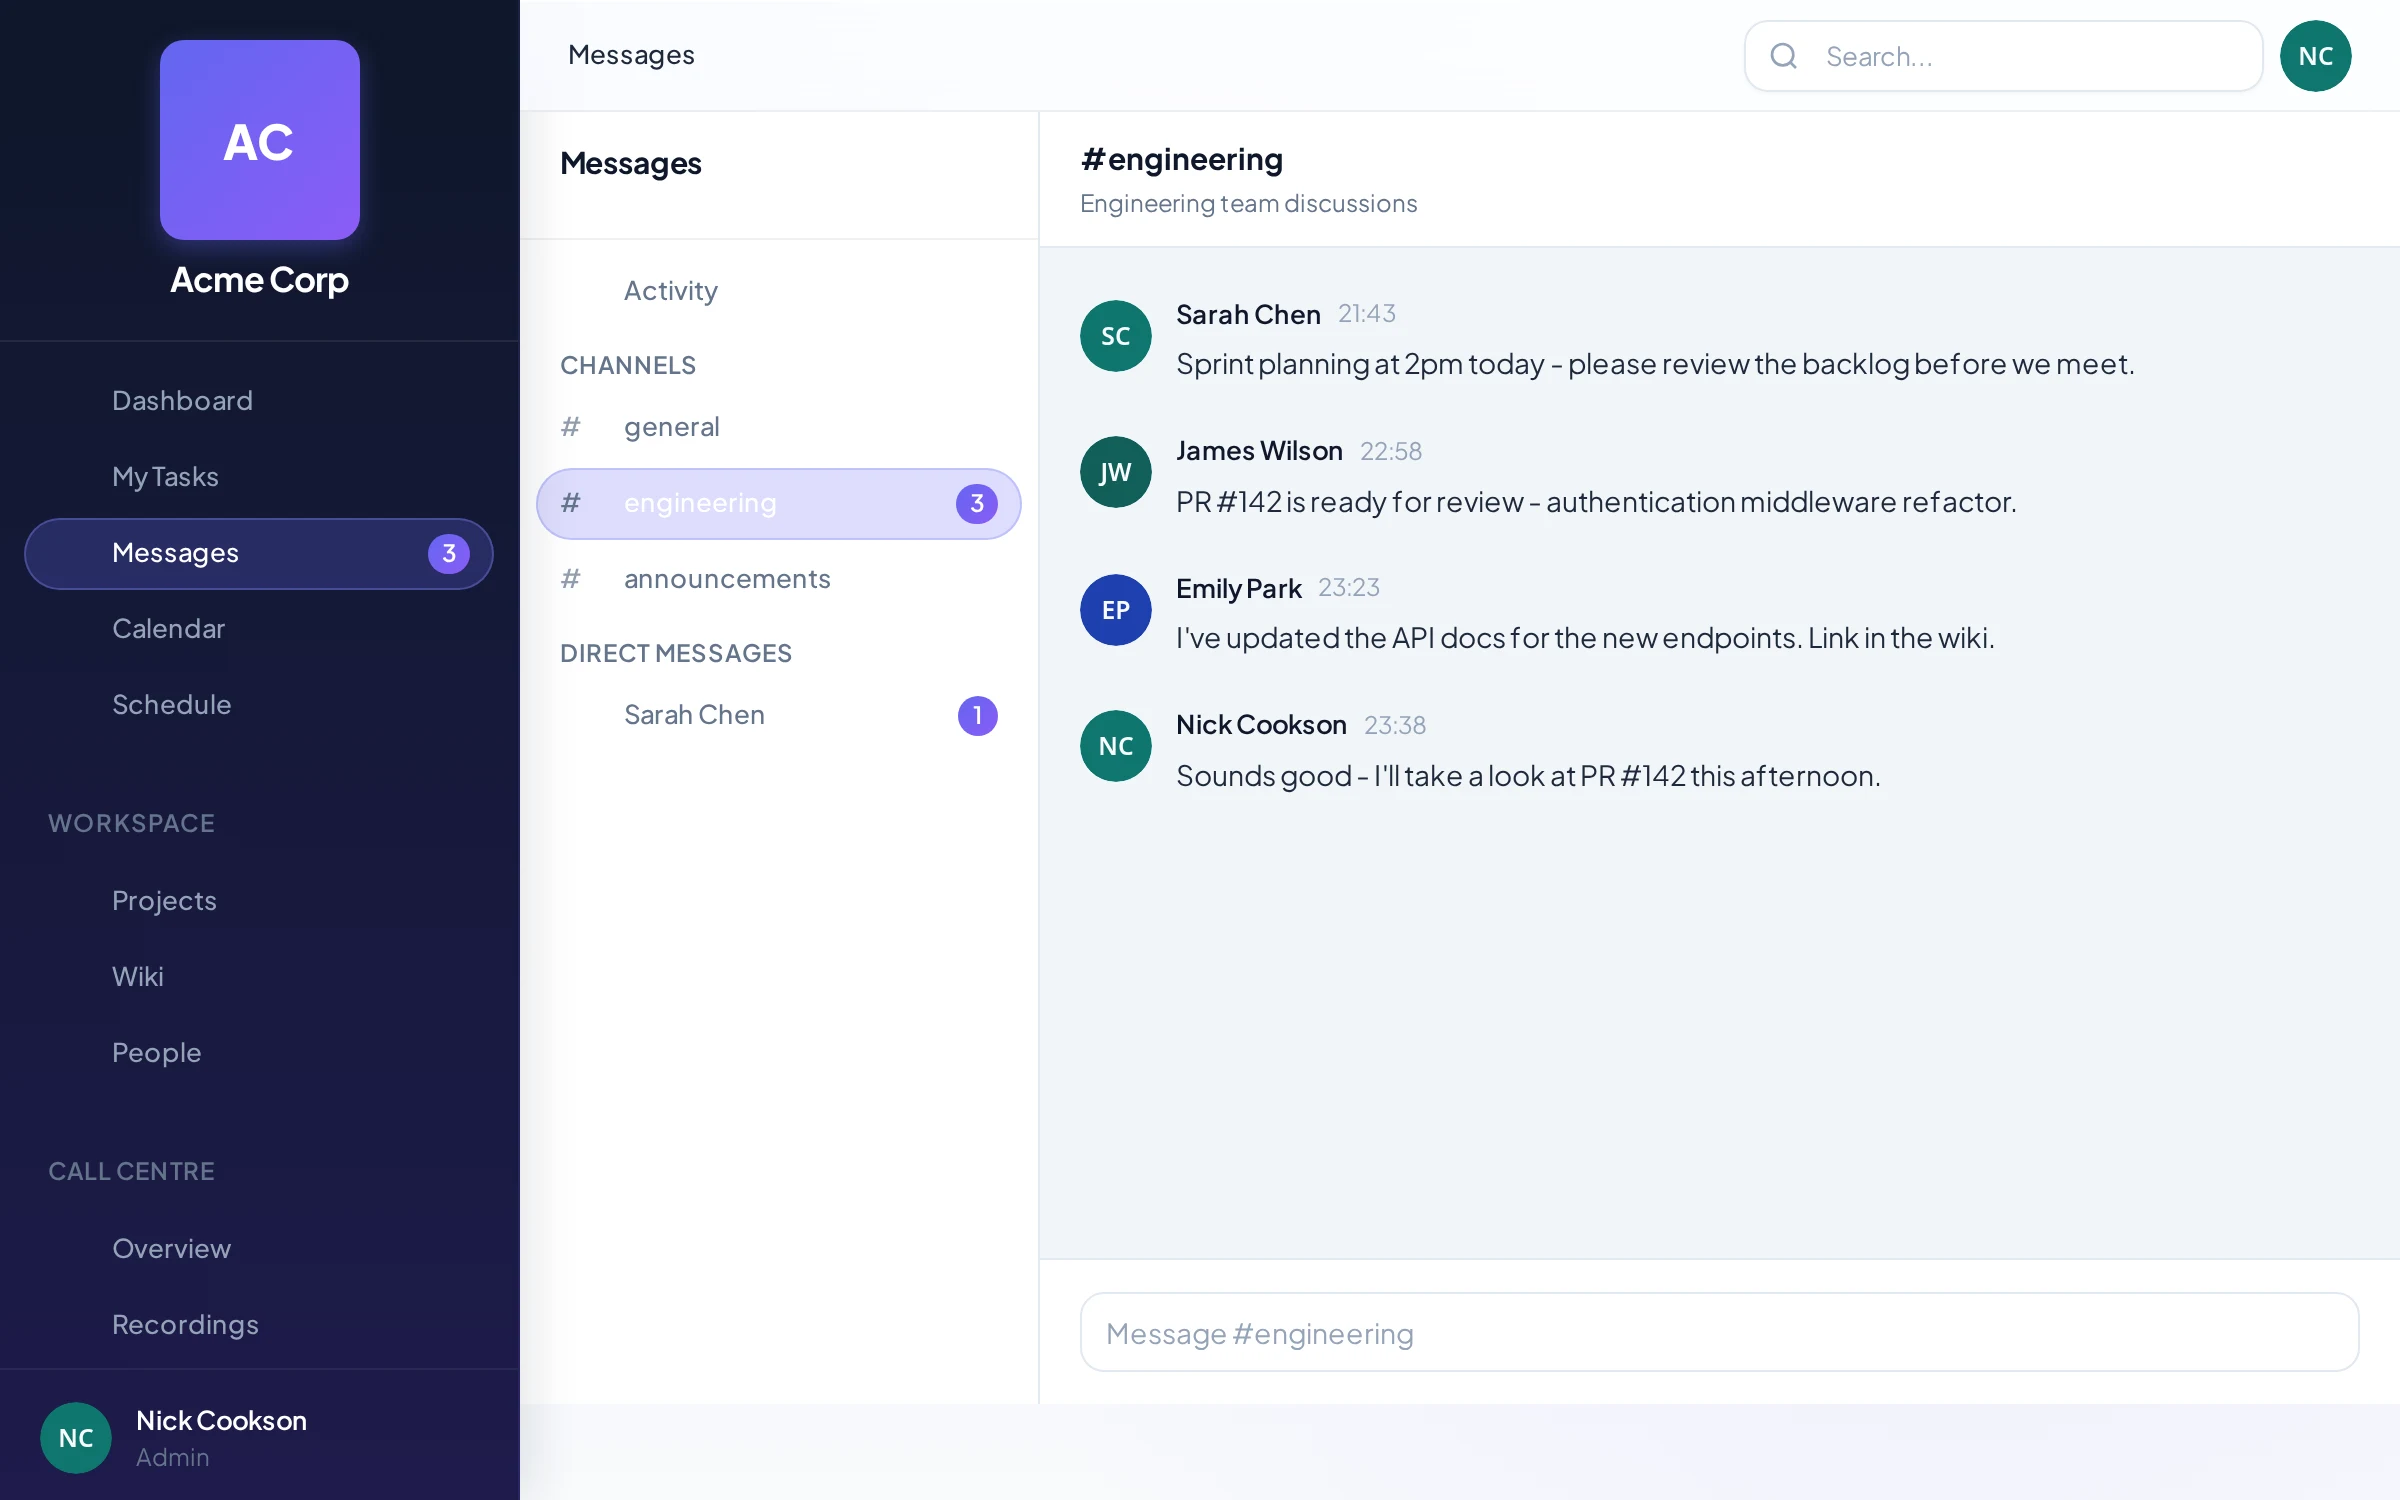Select the engineering channel
Image resolution: width=2400 pixels, height=1500 pixels.
(779, 503)
